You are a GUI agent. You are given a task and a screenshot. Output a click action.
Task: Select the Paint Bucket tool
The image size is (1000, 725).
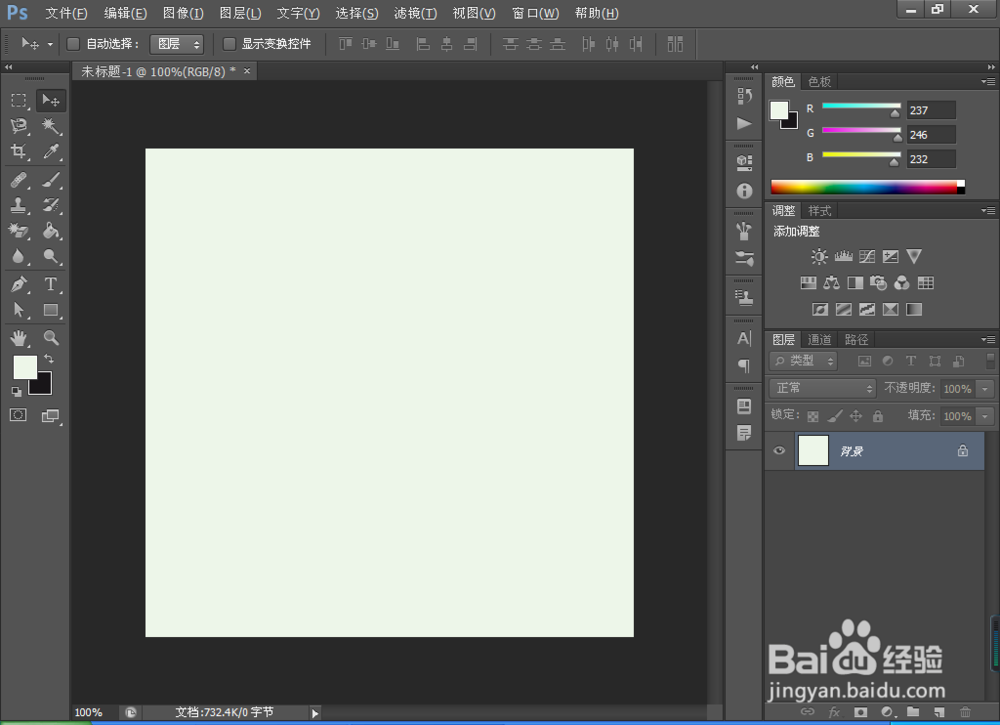(x=50, y=231)
